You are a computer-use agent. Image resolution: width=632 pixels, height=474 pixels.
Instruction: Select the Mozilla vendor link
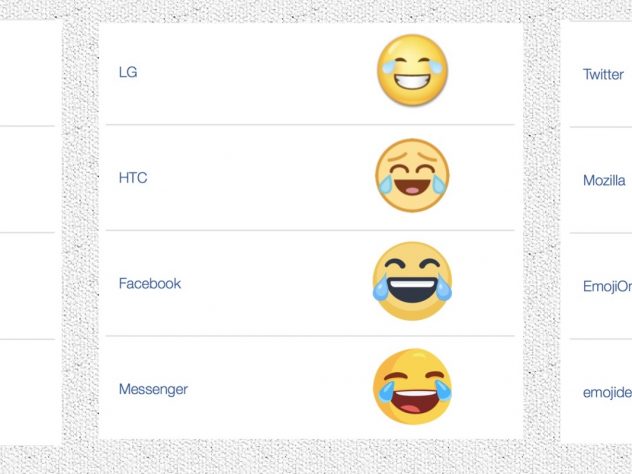coord(604,180)
